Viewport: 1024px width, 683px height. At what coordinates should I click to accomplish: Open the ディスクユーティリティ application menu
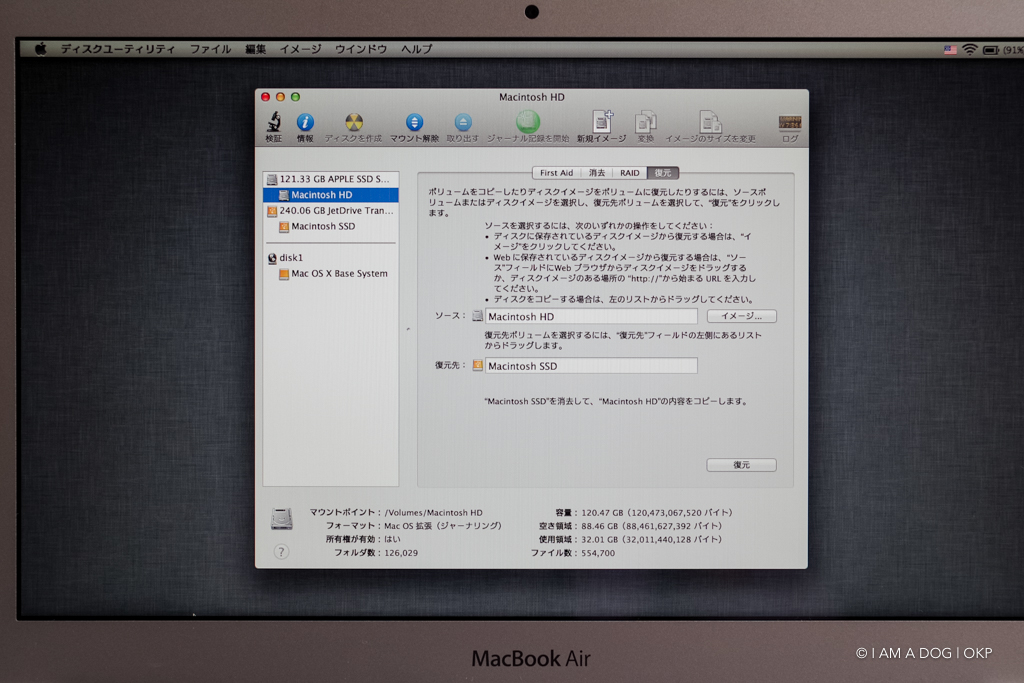[118, 49]
